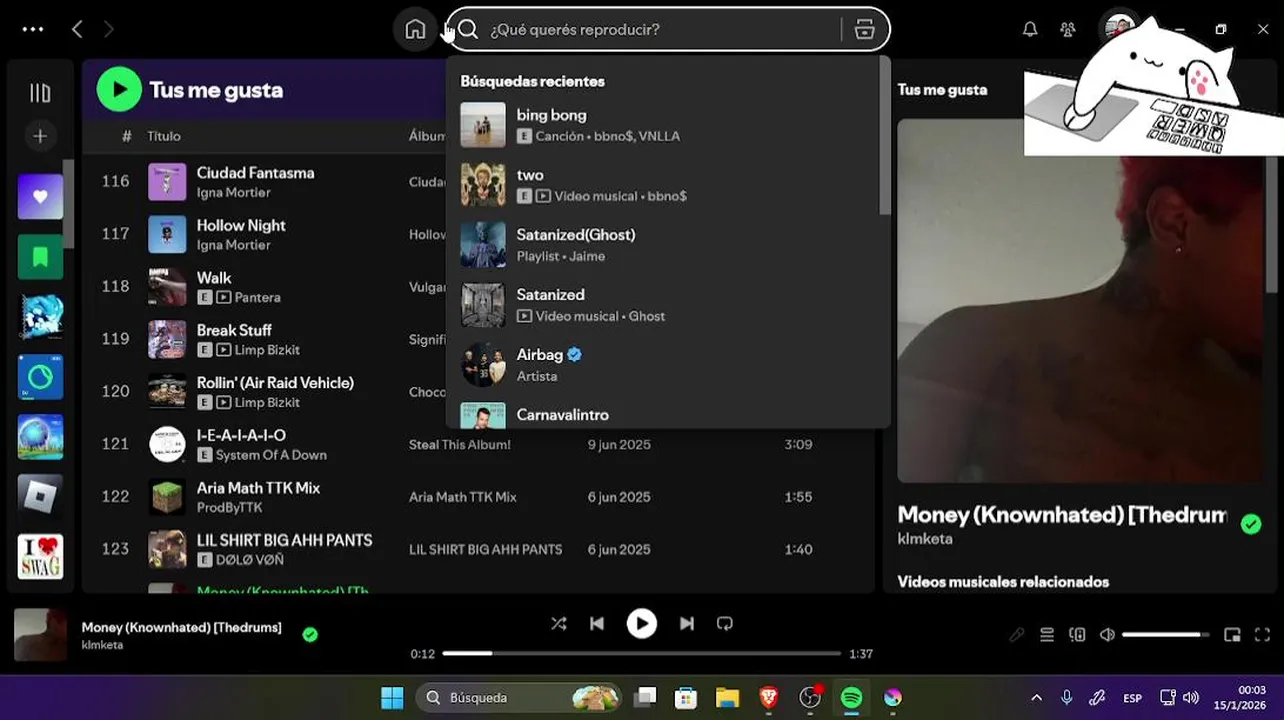Show hidden tray icons chevron
The height and width of the screenshot is (720, 1284).
[x=1037, y=698]
